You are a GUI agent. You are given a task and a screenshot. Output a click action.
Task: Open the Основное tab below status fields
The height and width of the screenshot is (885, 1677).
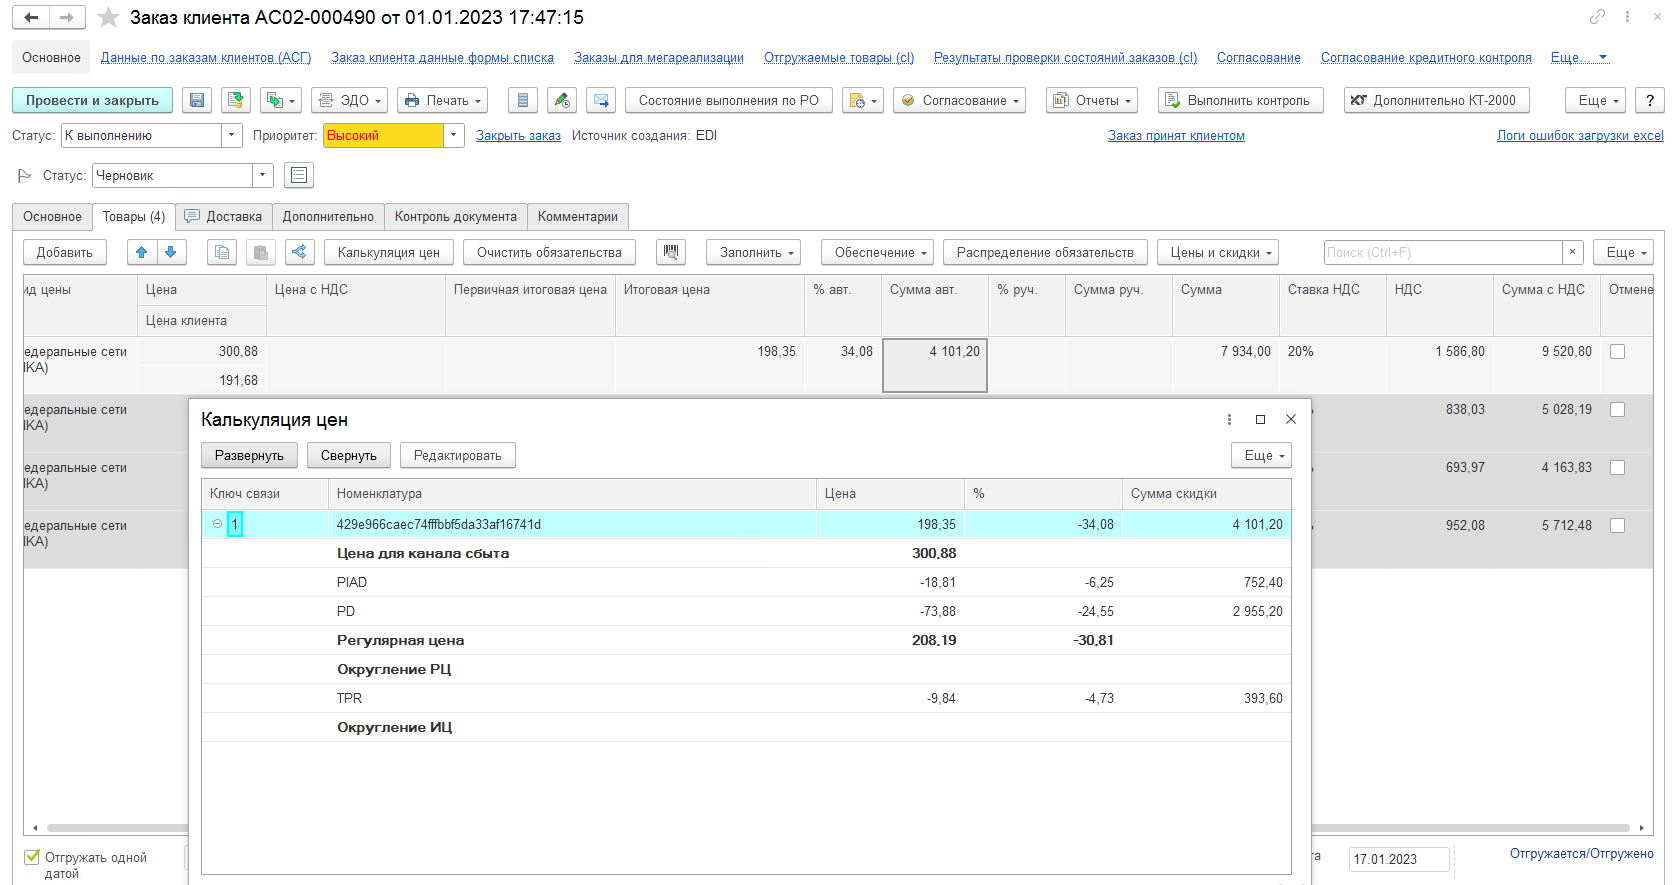coord(52,216)
